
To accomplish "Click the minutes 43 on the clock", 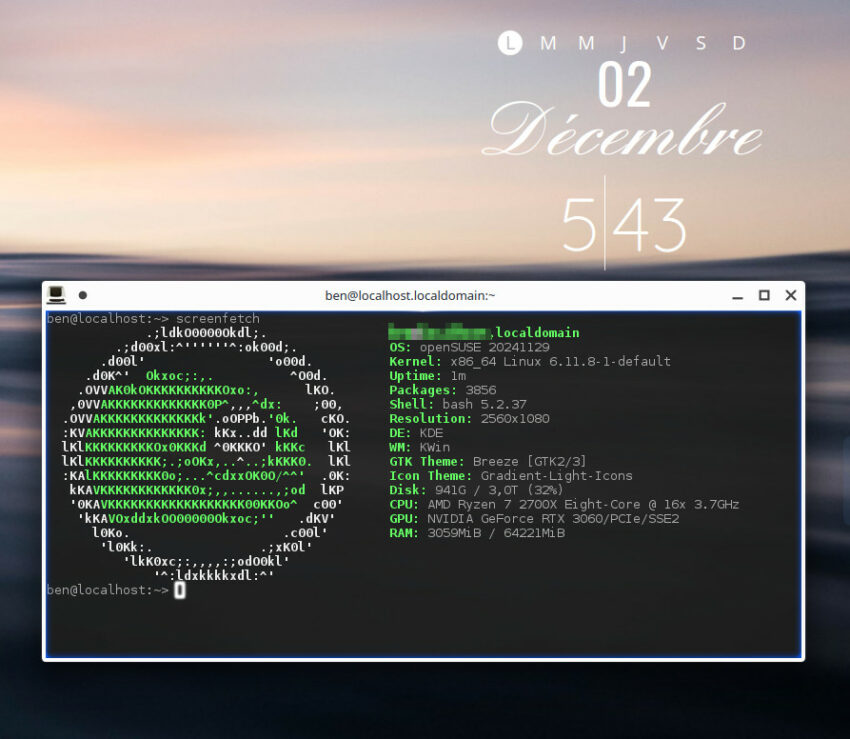I will click(x=650, y=224).
